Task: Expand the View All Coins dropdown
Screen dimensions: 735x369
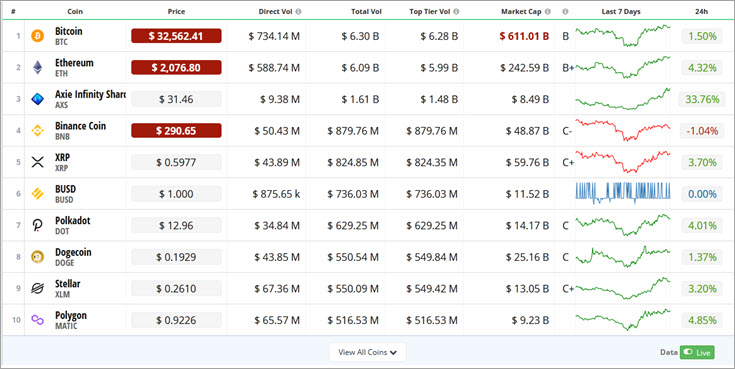Action: click(x=368, y=352)
